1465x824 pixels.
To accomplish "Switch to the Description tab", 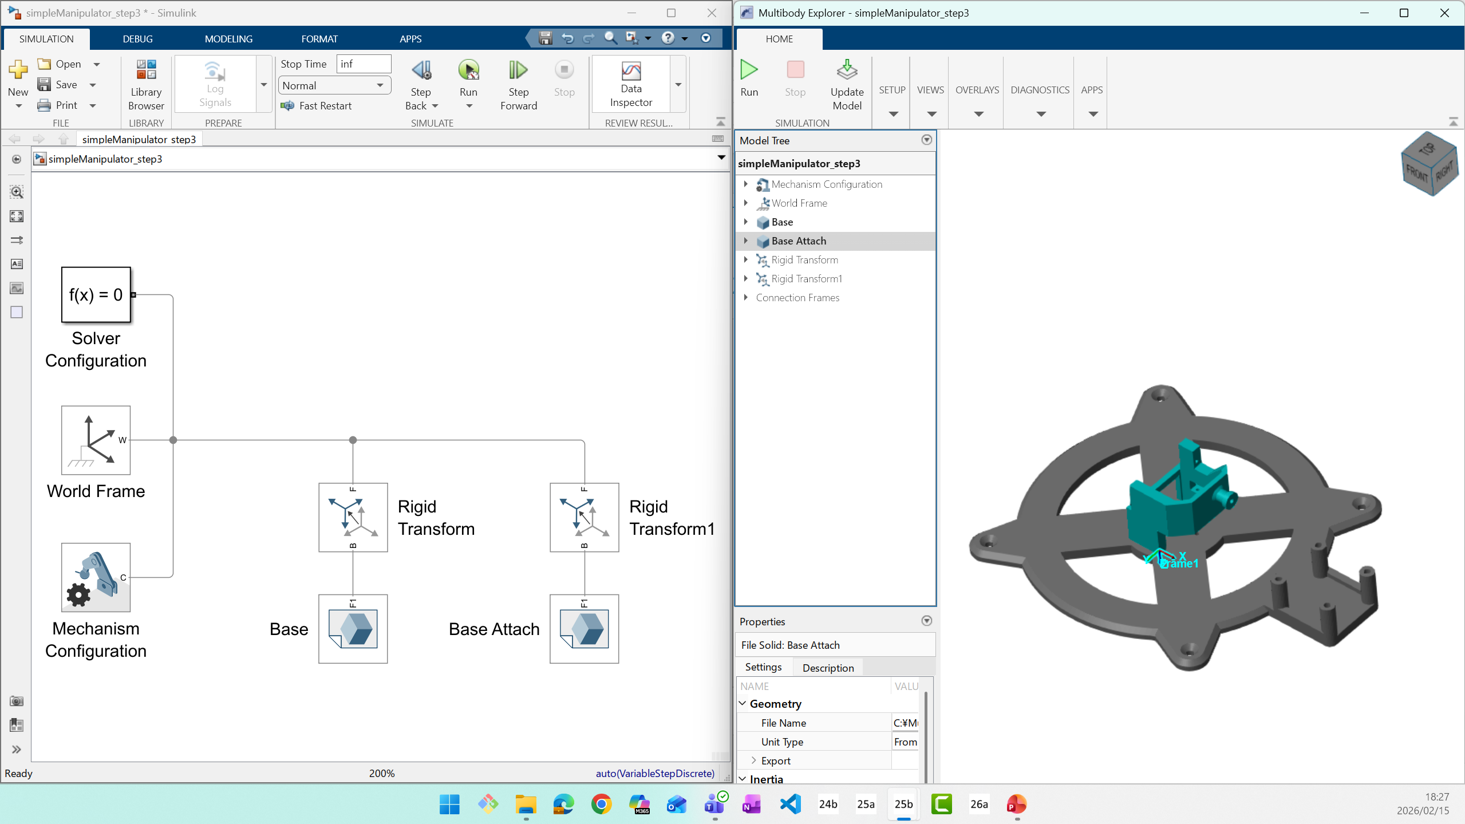I will coord(827,668).
